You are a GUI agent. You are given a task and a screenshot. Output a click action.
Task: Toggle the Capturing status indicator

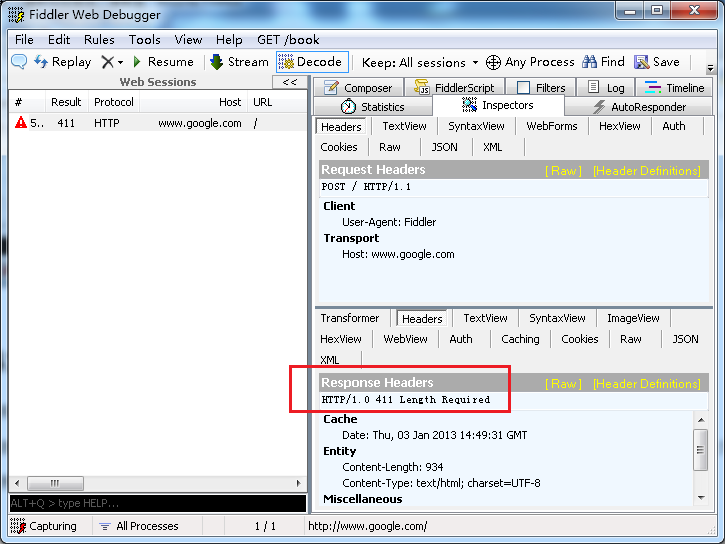(x=44, y=526)
